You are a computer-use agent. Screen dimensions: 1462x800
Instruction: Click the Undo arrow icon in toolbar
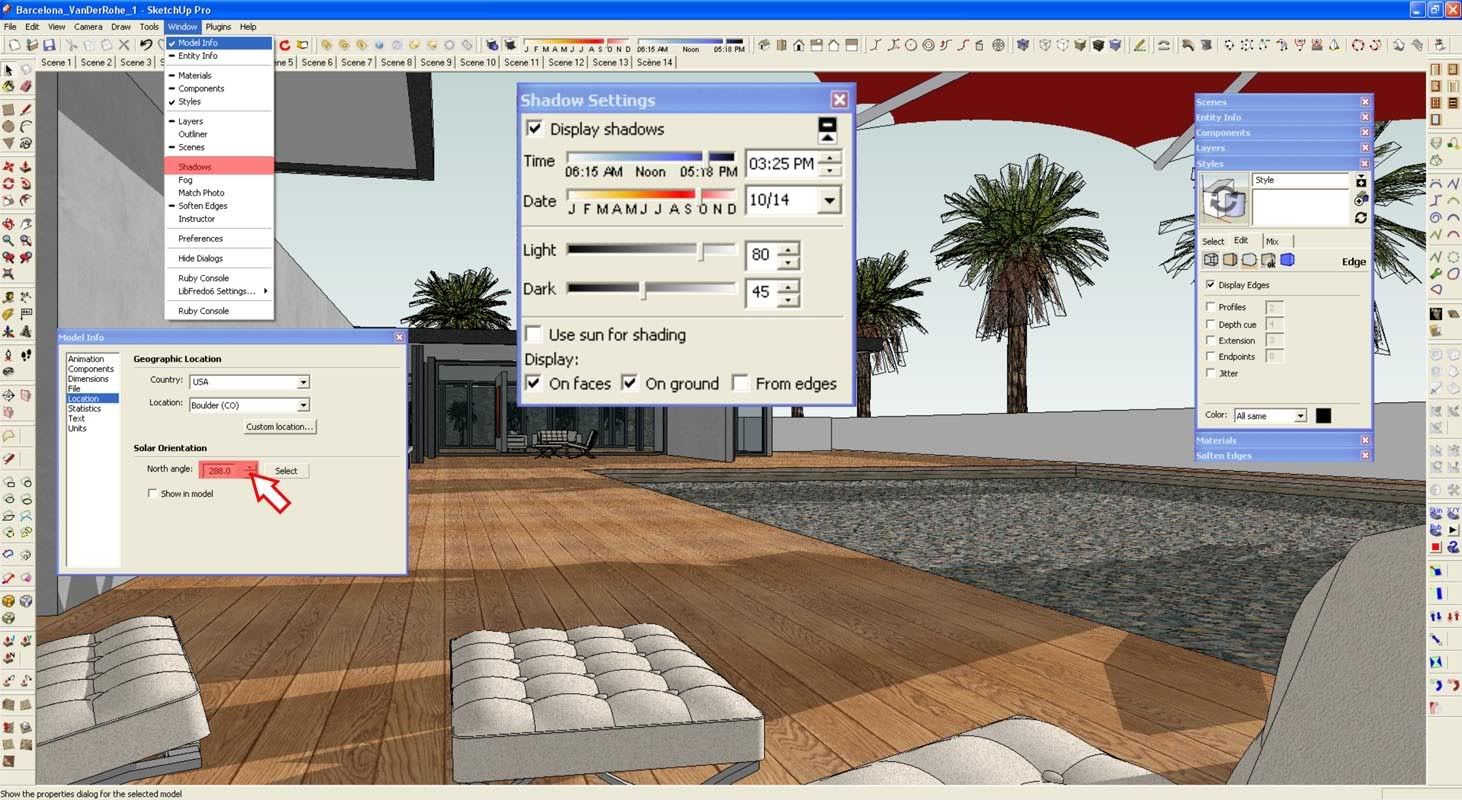click(145, 45)
